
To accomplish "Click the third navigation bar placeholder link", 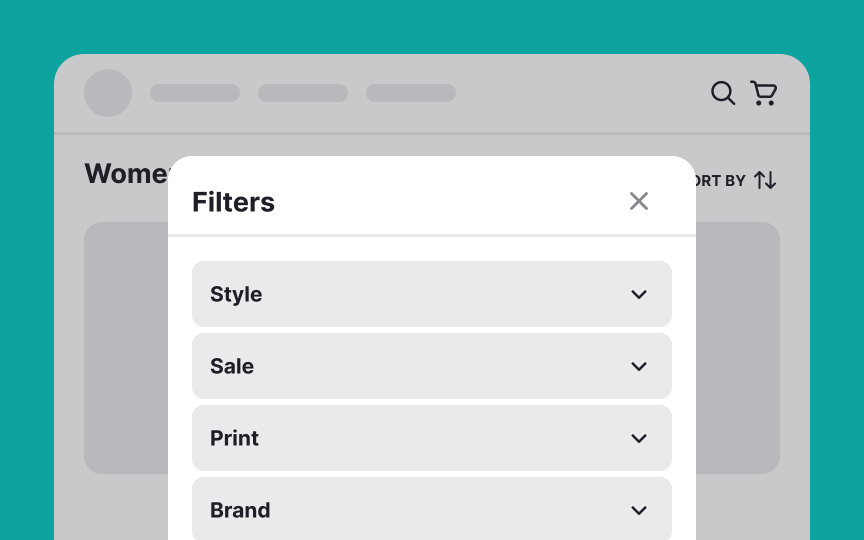I will point(411,93).
